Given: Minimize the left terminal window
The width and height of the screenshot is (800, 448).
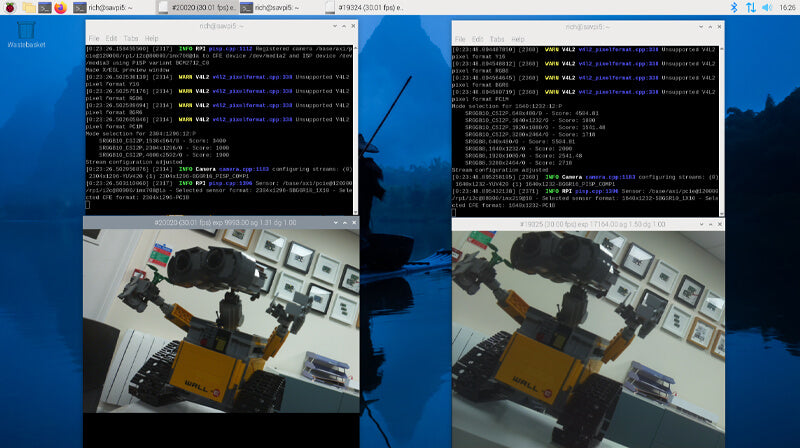Looking at the screenshot, I should coord(335,26).
